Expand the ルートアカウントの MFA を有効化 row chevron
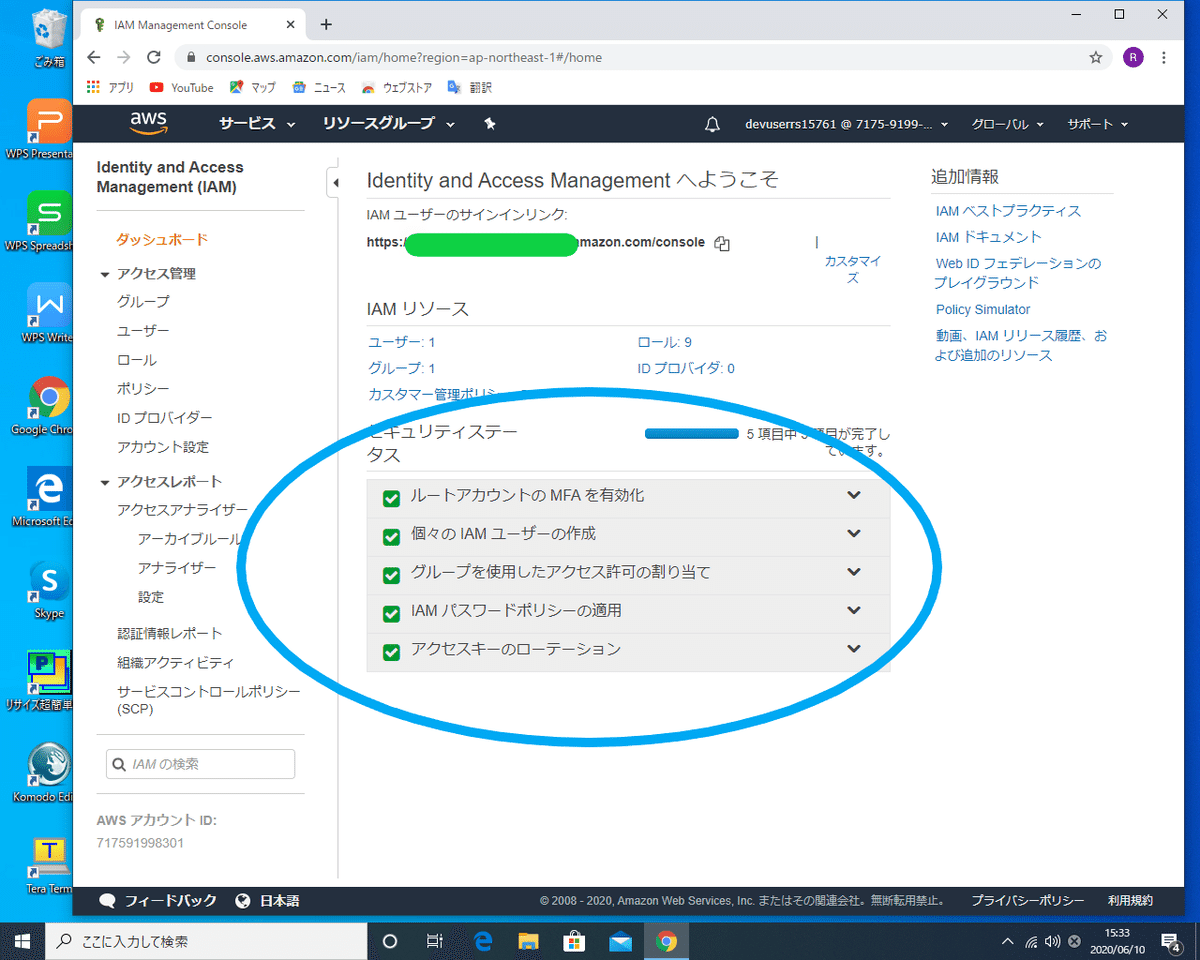 click(854, 495)
